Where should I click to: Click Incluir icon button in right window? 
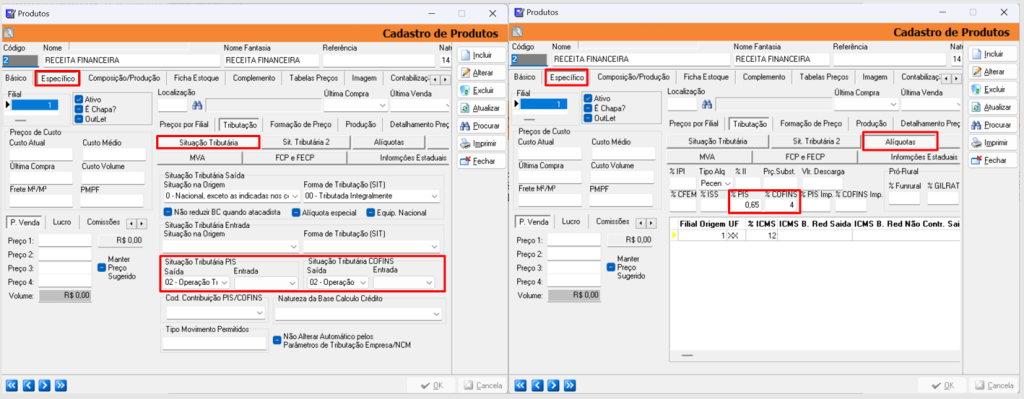992,54
